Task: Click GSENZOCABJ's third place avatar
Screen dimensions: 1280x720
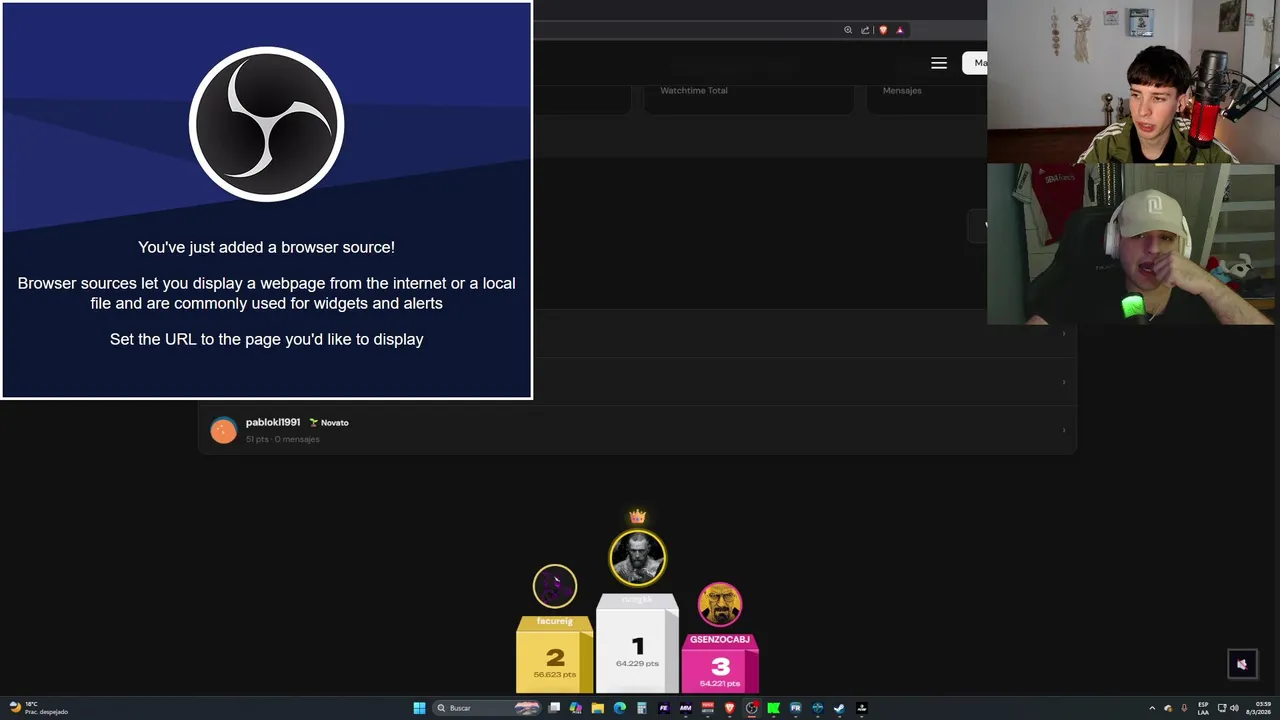Action: tap(720, 604)
